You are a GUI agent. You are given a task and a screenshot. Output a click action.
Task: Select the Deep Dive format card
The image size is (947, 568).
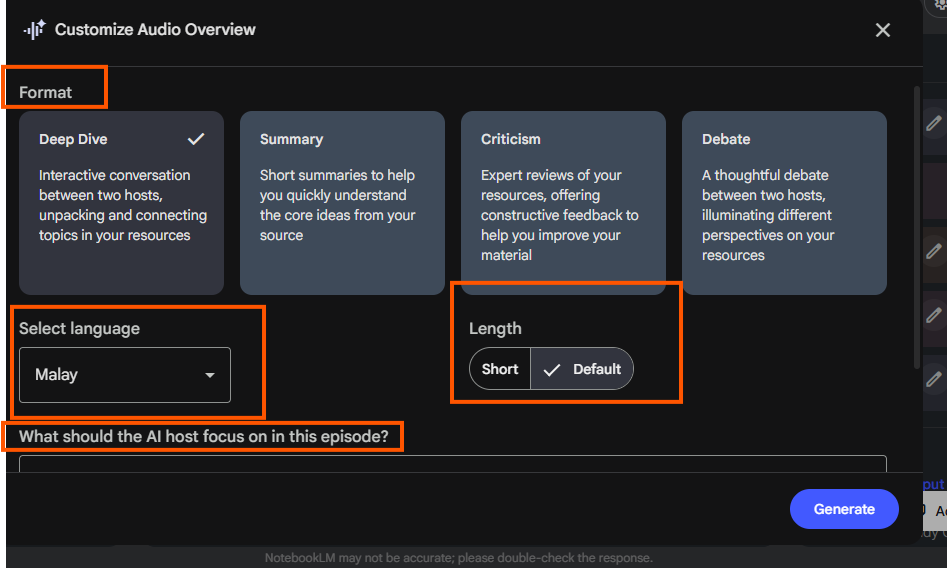(121, 203)
